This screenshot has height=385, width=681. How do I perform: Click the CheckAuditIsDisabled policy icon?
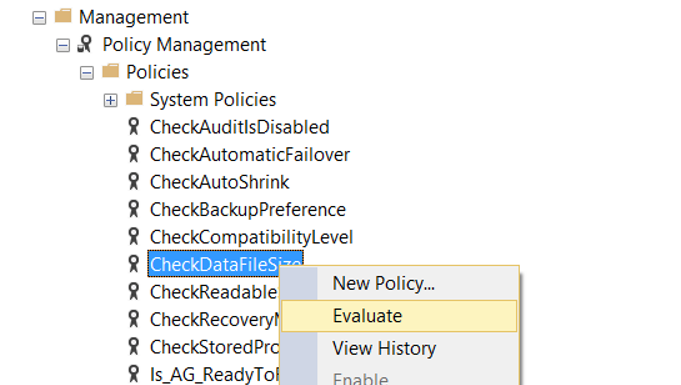(134, 126)
